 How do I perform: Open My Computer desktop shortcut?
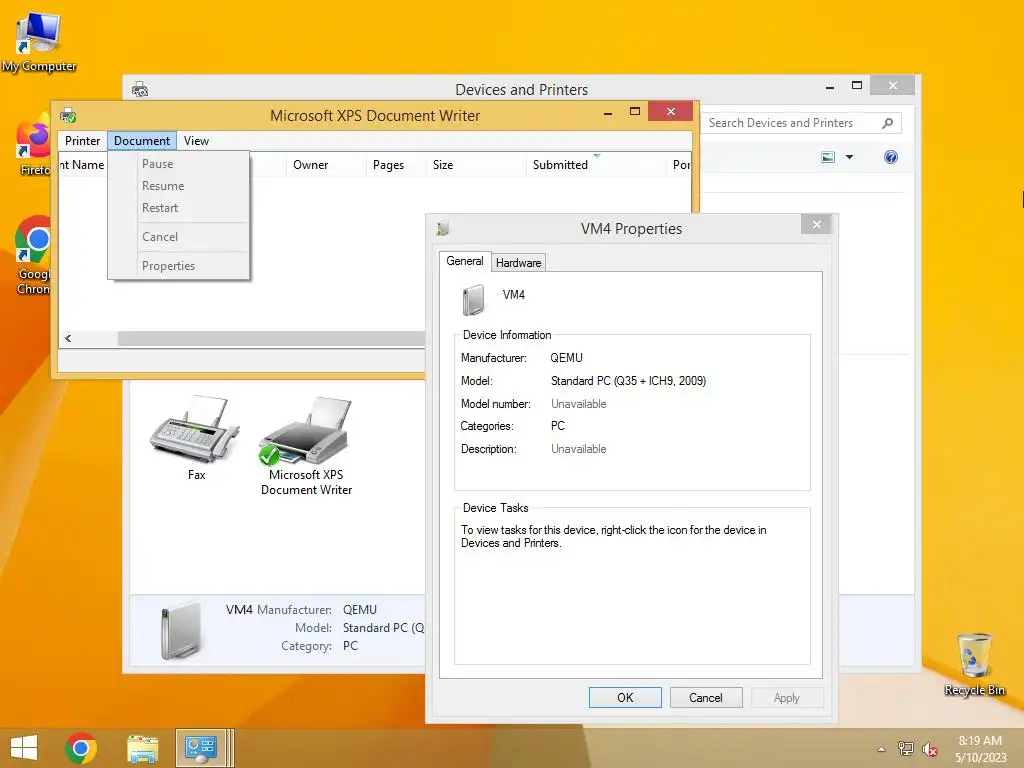pyautogui.click(x=38, y=42)
